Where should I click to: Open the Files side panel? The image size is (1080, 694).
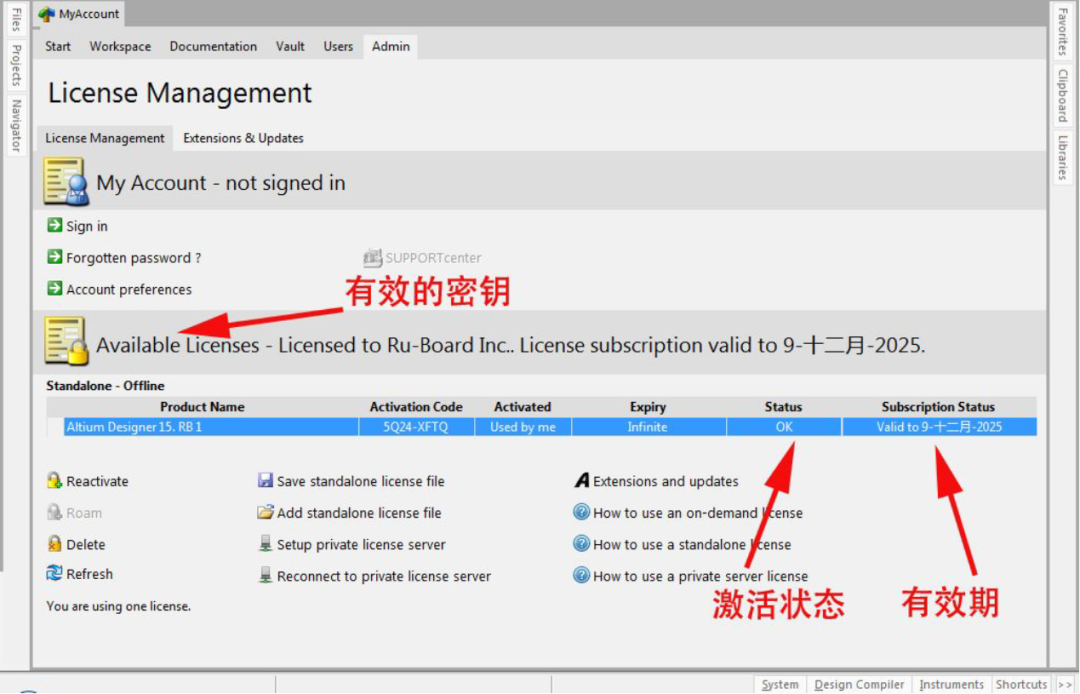pyautogui.click(x=17, y=19)
